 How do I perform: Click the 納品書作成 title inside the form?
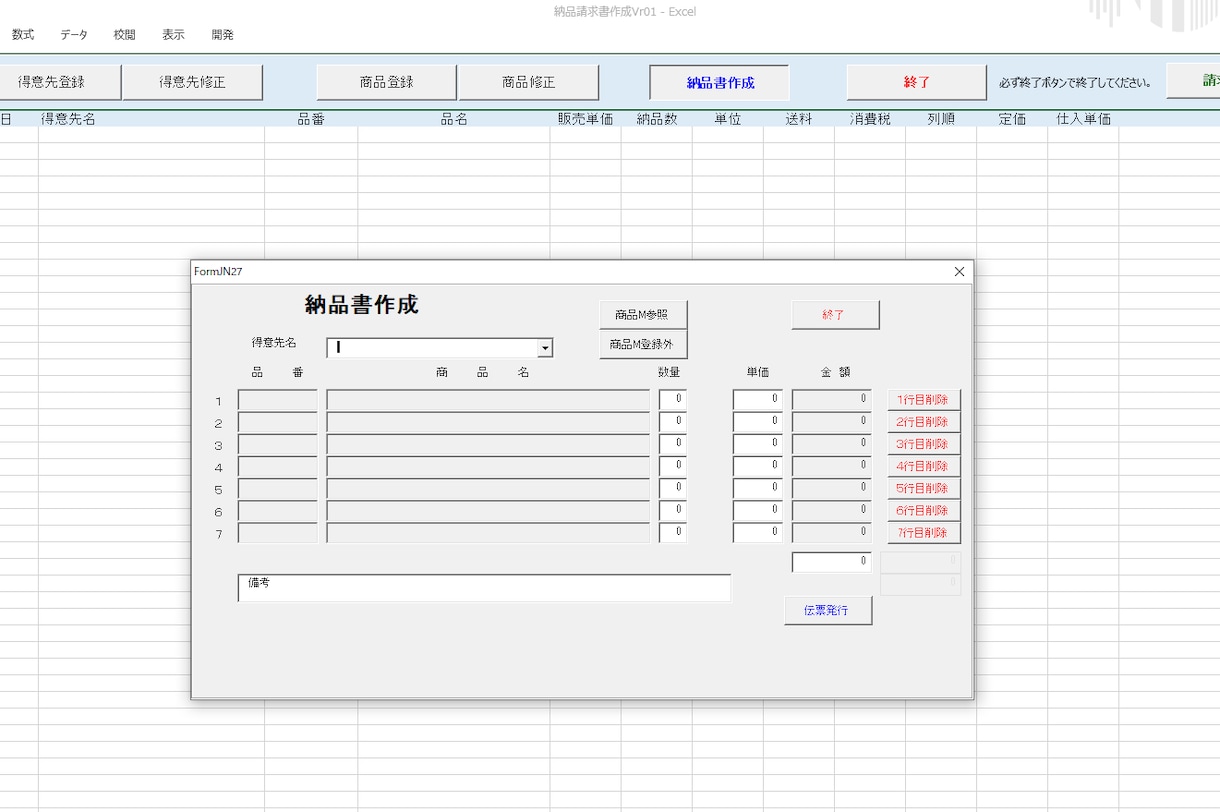point(361,305)
